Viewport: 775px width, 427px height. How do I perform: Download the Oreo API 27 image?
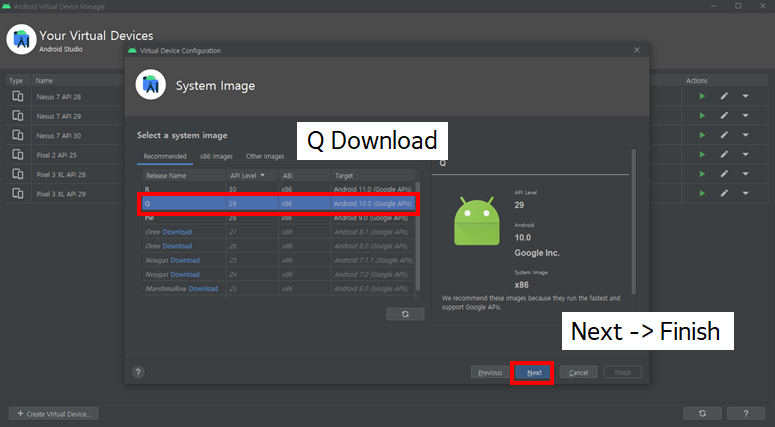click(177, 232)
